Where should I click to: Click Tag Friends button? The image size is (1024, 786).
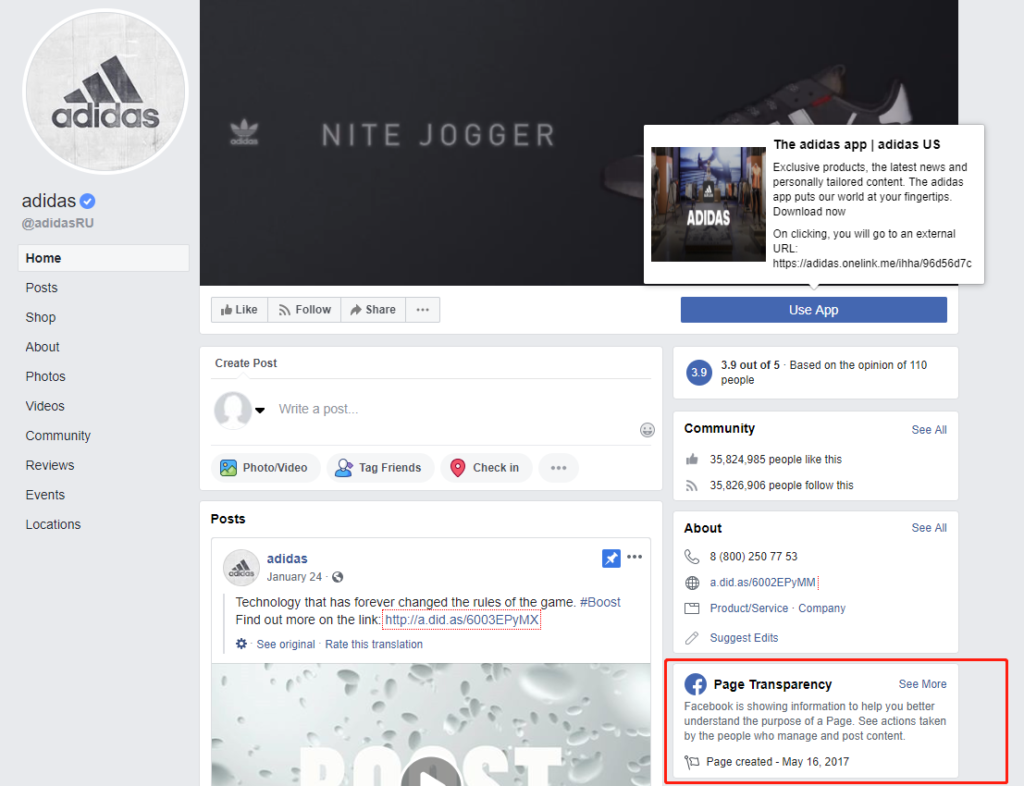pos(380,468)
